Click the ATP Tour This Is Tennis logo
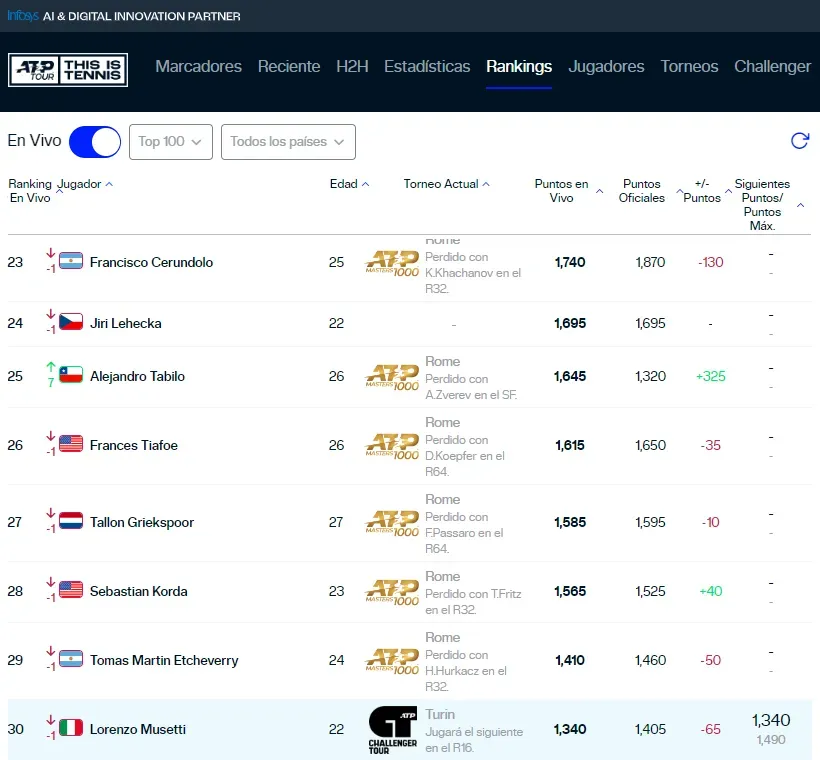820x760 pixels. 68,69
